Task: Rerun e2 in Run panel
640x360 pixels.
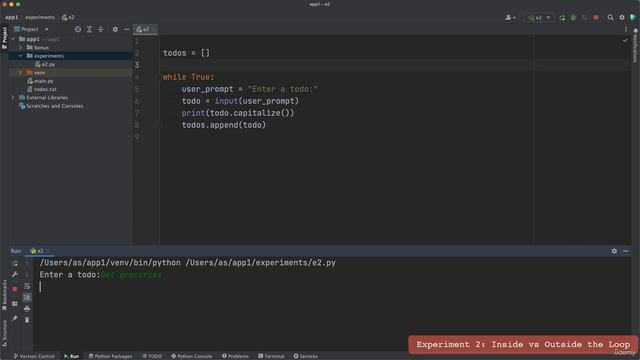Action: click(x=15, y=263)
